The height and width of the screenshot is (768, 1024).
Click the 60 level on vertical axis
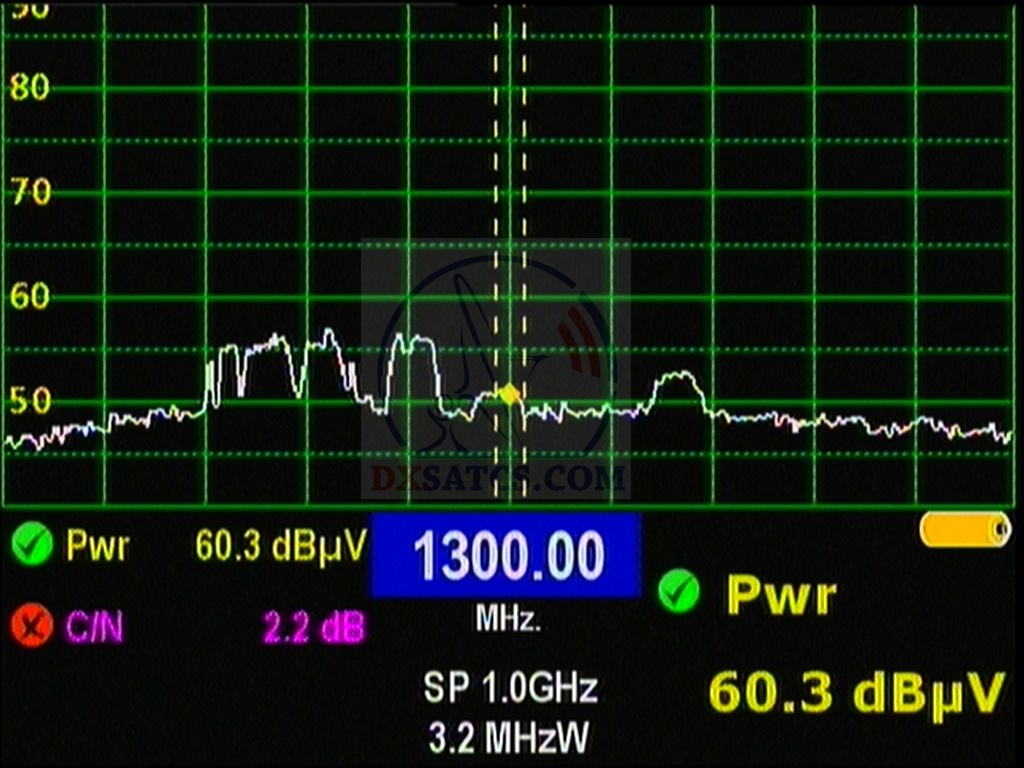click(x=30, y=297)
